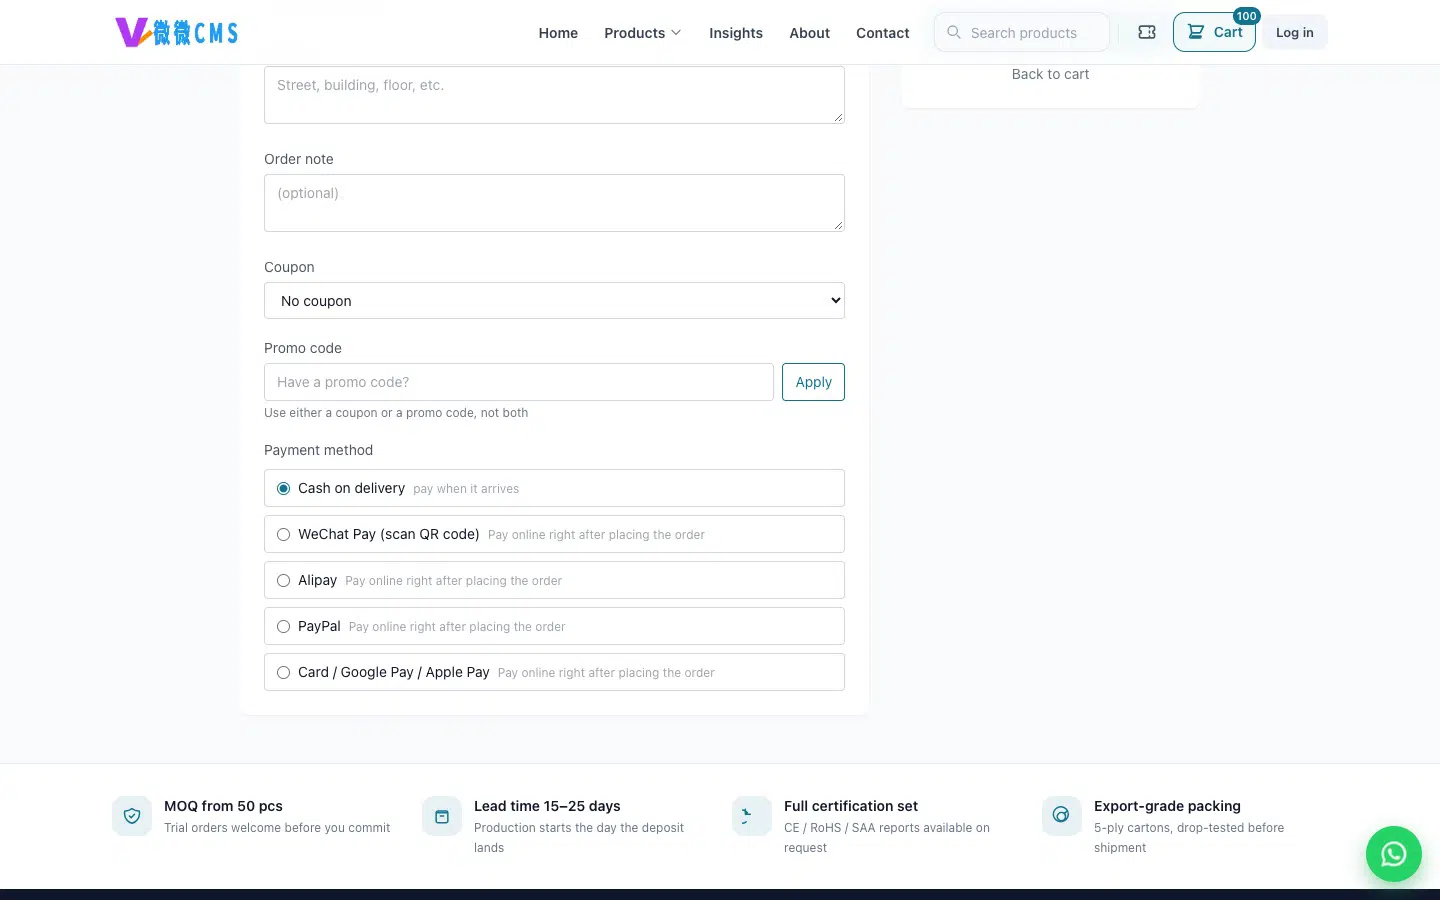Click the street address text area
Screen dimensions: 1440x900
point(554,95)
